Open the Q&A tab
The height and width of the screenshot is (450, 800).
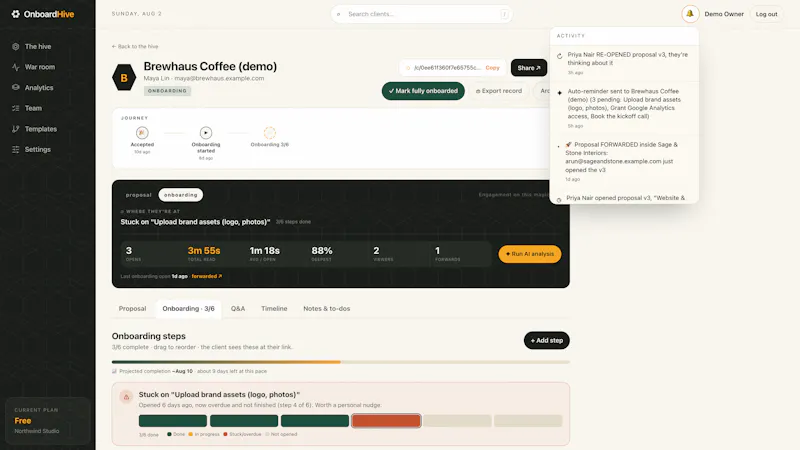(238, 309)
